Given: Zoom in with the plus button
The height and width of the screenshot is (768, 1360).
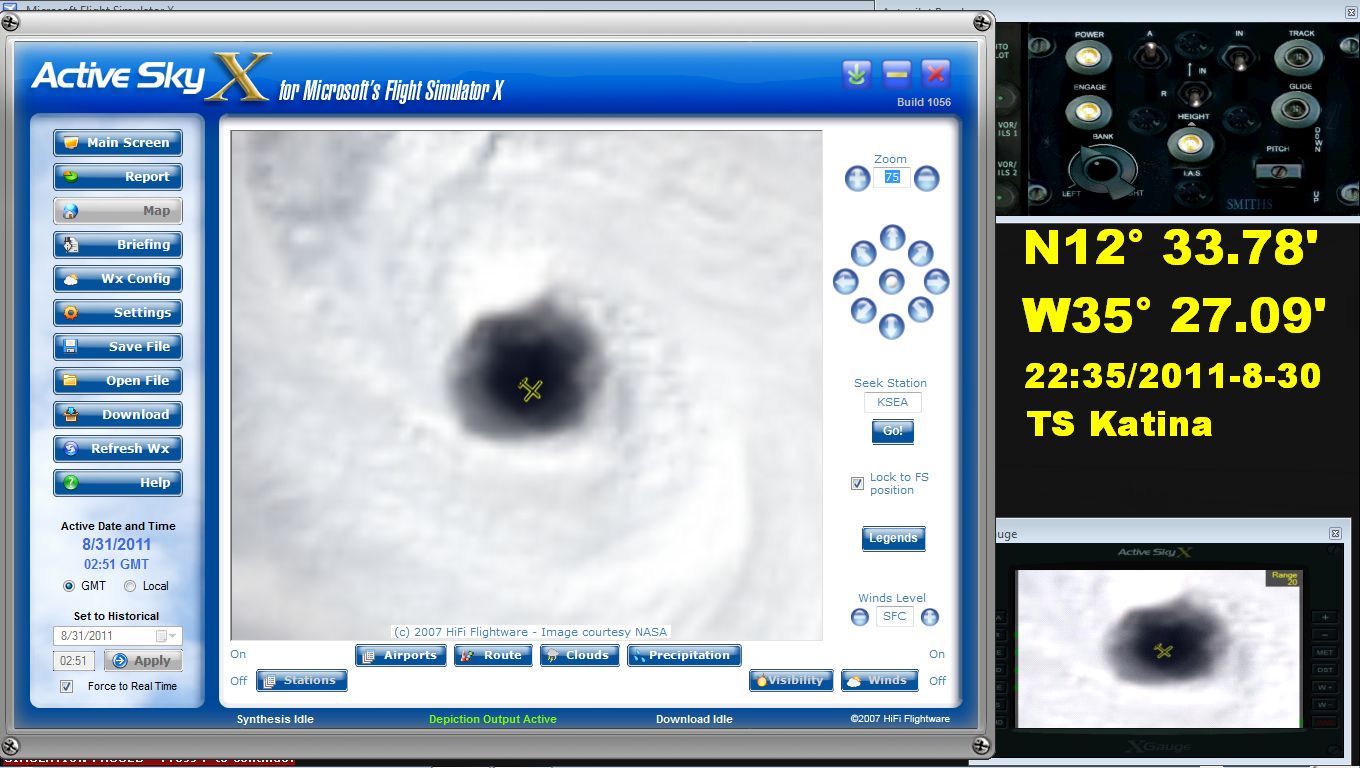Looking at the screenshot, I should 858,179.
